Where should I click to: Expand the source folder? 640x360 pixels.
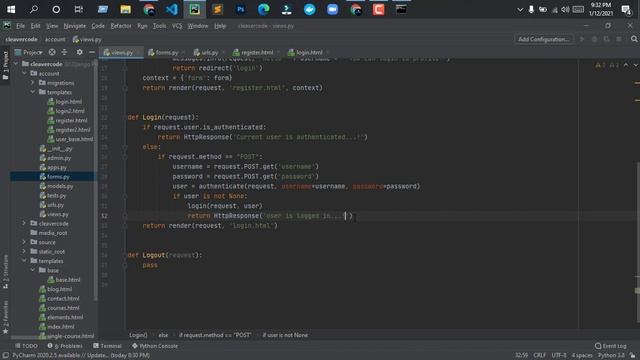pyautogui.click(x=24, y=242)
